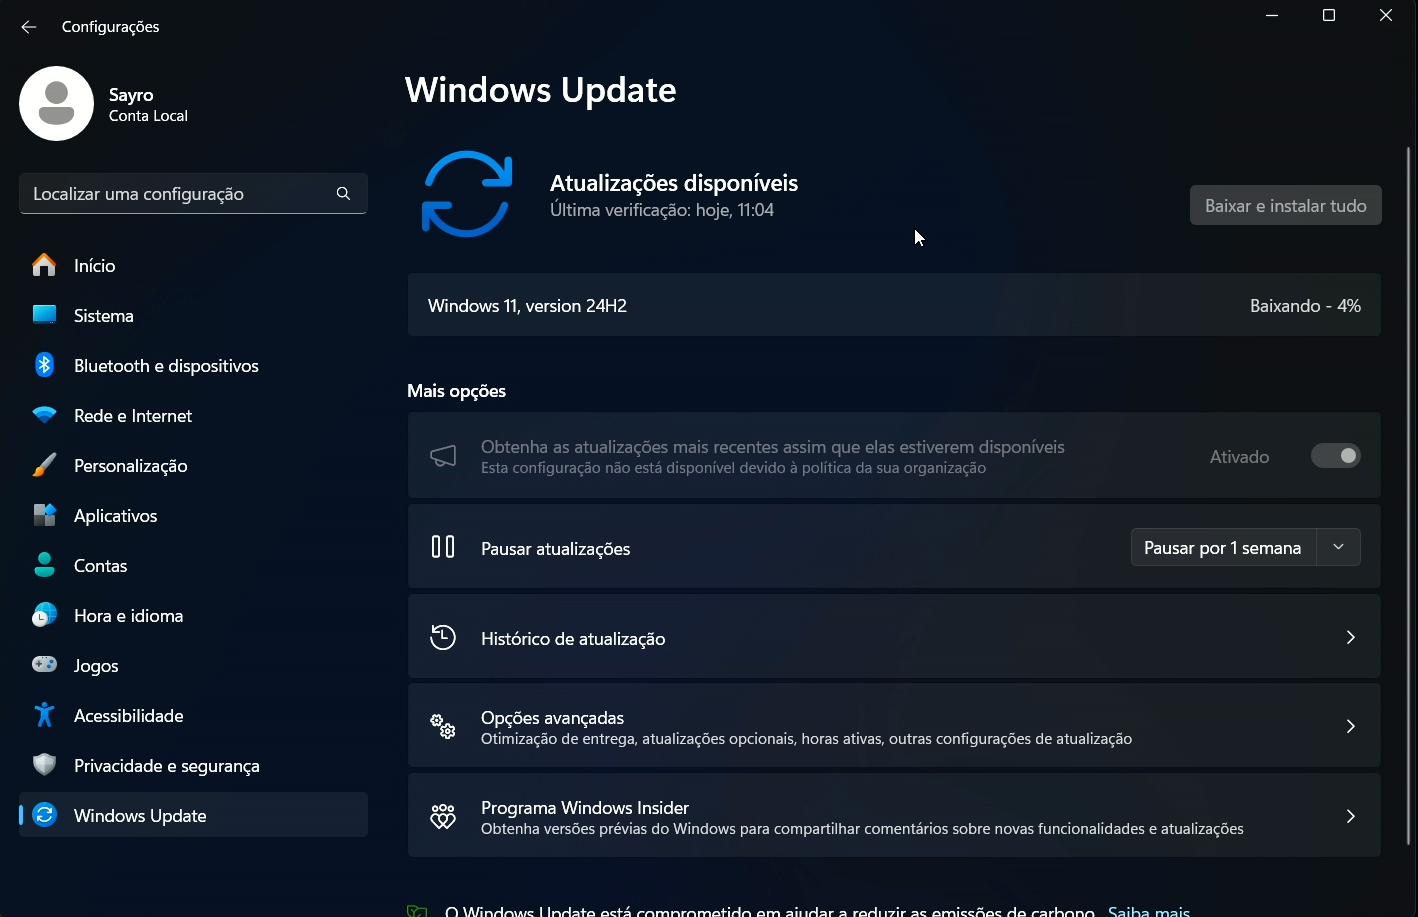Open Personalização using its paintbrush icon

click(45, 465)
